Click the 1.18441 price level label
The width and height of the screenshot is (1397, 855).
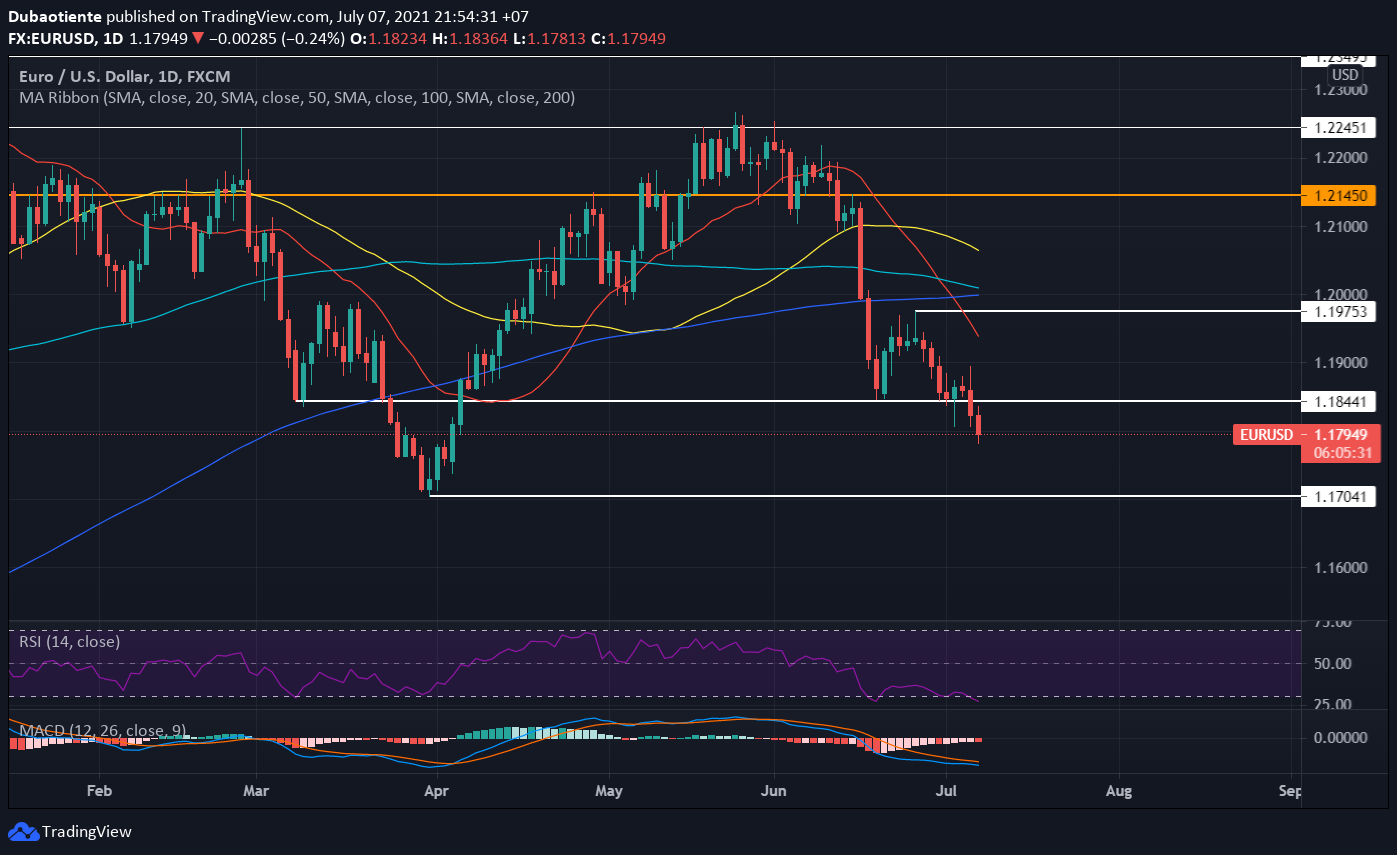(1340, 401)
